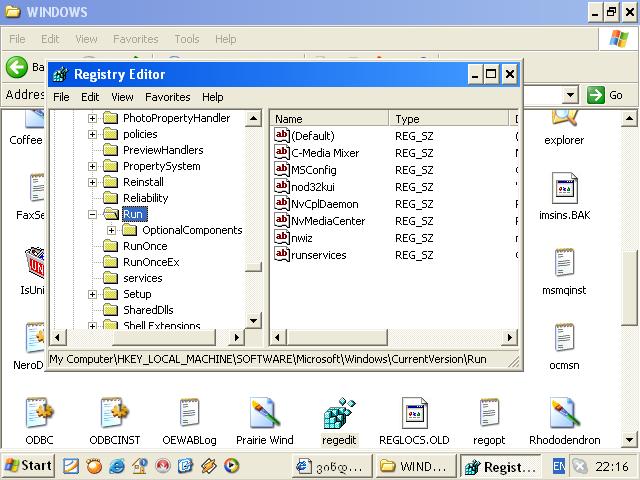Select the RunOnceEx key

click(x=151, y=262)
